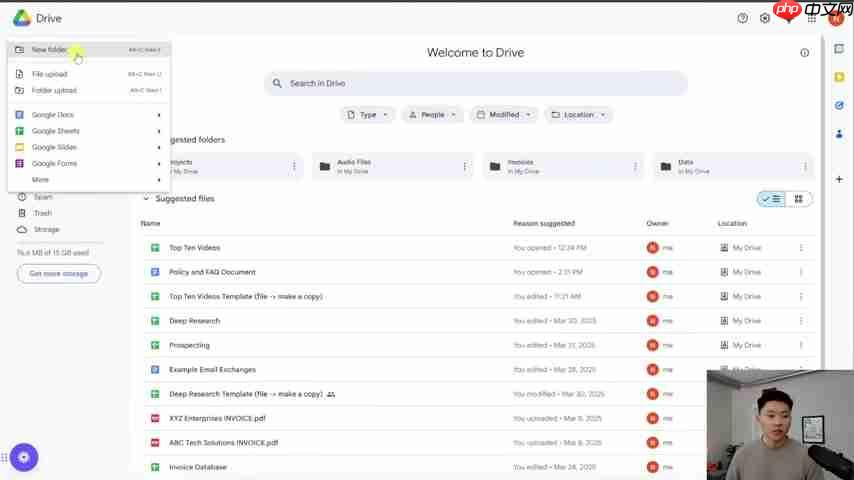Click the Audio Files folder icon

pos(325,166)
